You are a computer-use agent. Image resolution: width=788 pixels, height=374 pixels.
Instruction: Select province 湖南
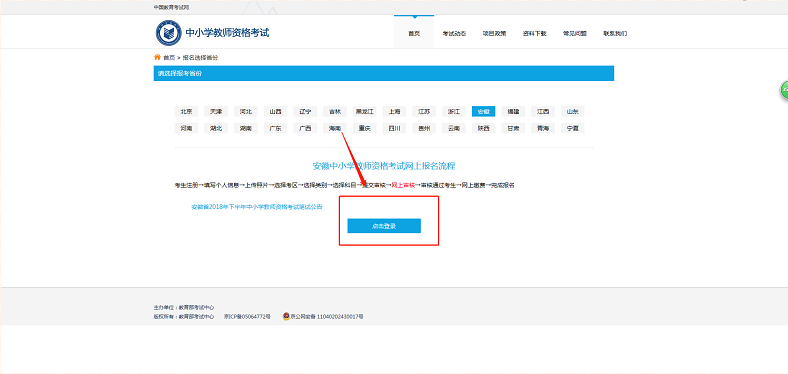coord(246,128)
